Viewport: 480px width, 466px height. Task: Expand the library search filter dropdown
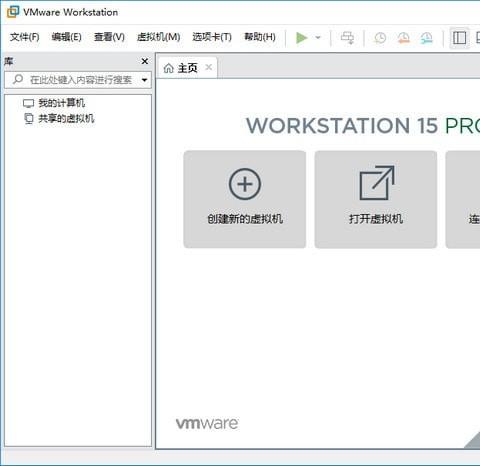(x=144, y=80)
